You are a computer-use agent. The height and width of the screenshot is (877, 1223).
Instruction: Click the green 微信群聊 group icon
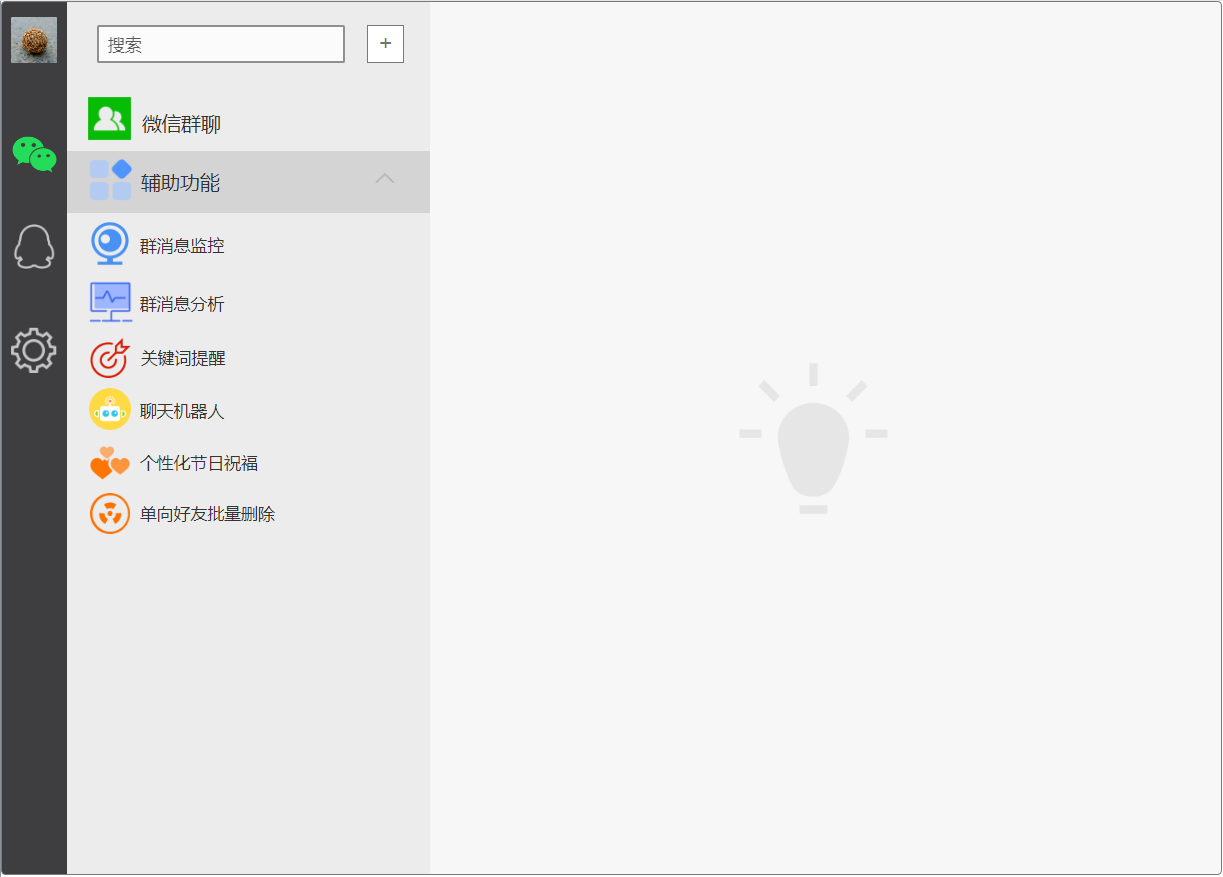(109, 119)
